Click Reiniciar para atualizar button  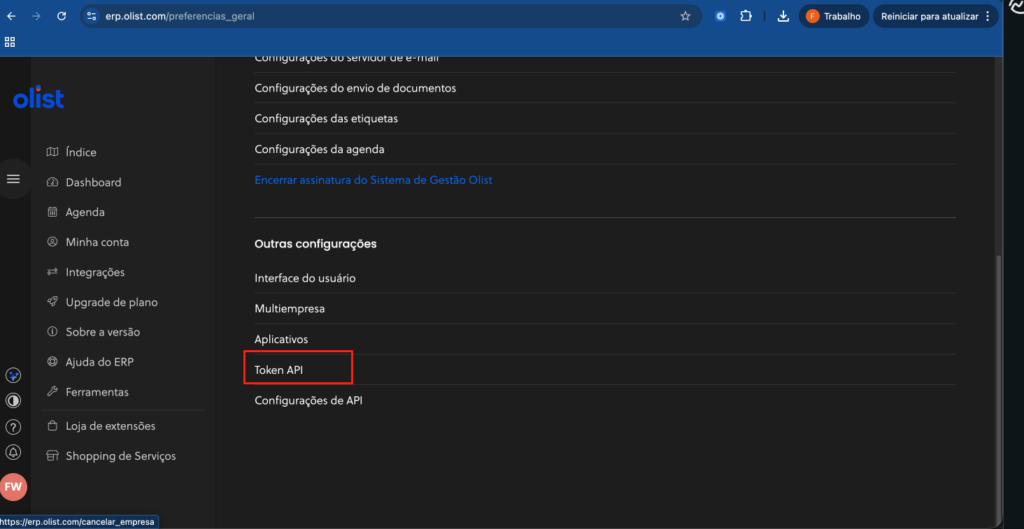pos(935,16)
